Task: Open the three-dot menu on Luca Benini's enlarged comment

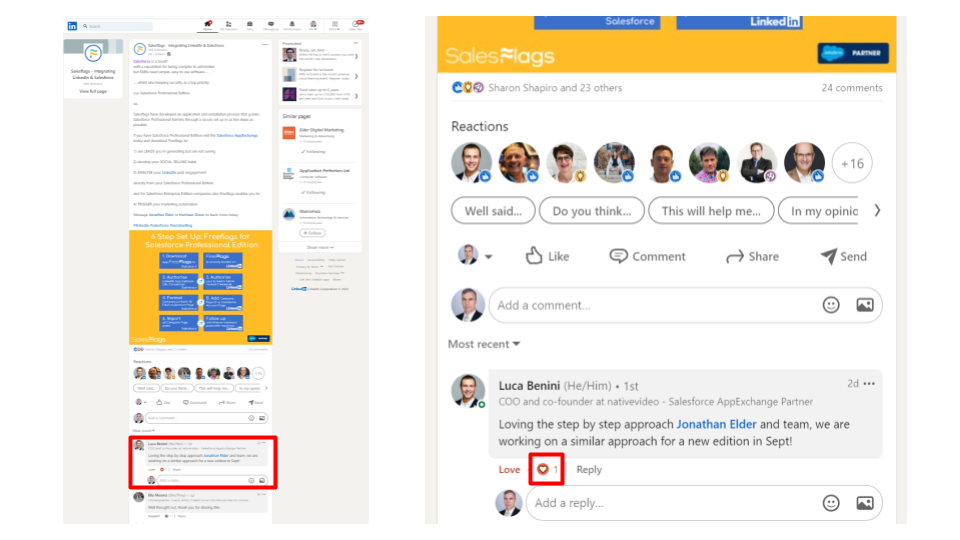Action: pos(869,384)
